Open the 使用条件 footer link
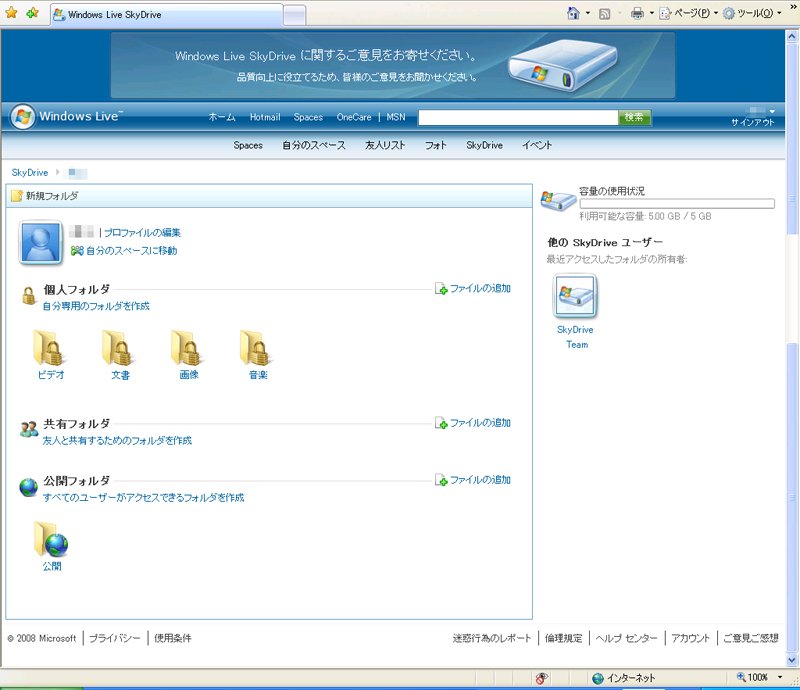The width and height of the screenshot is (800, 690). [x=173, y=638]
